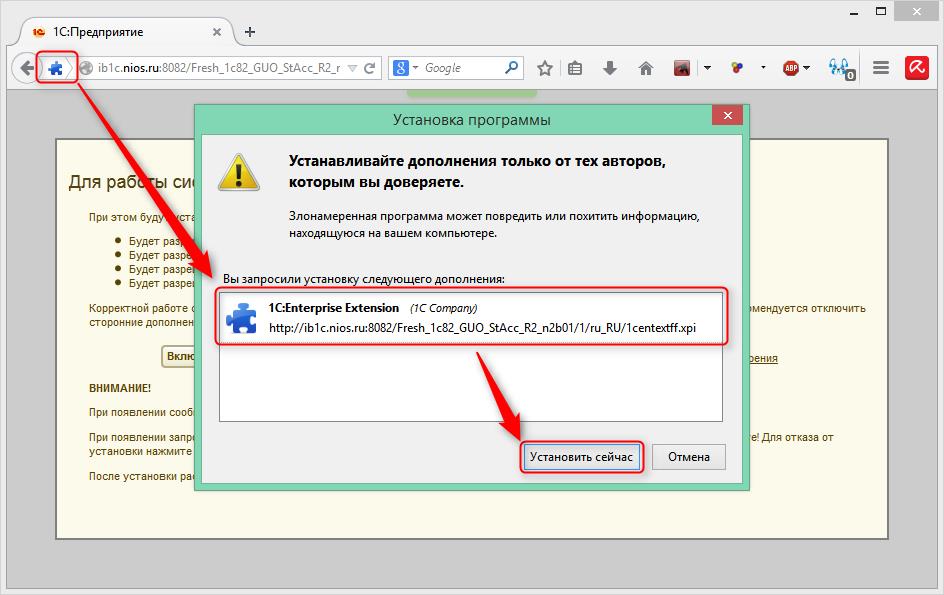Viewport: 944px width, 595px height.
Task: Expand the search engine selector arrow
Action: pos(415,68)
